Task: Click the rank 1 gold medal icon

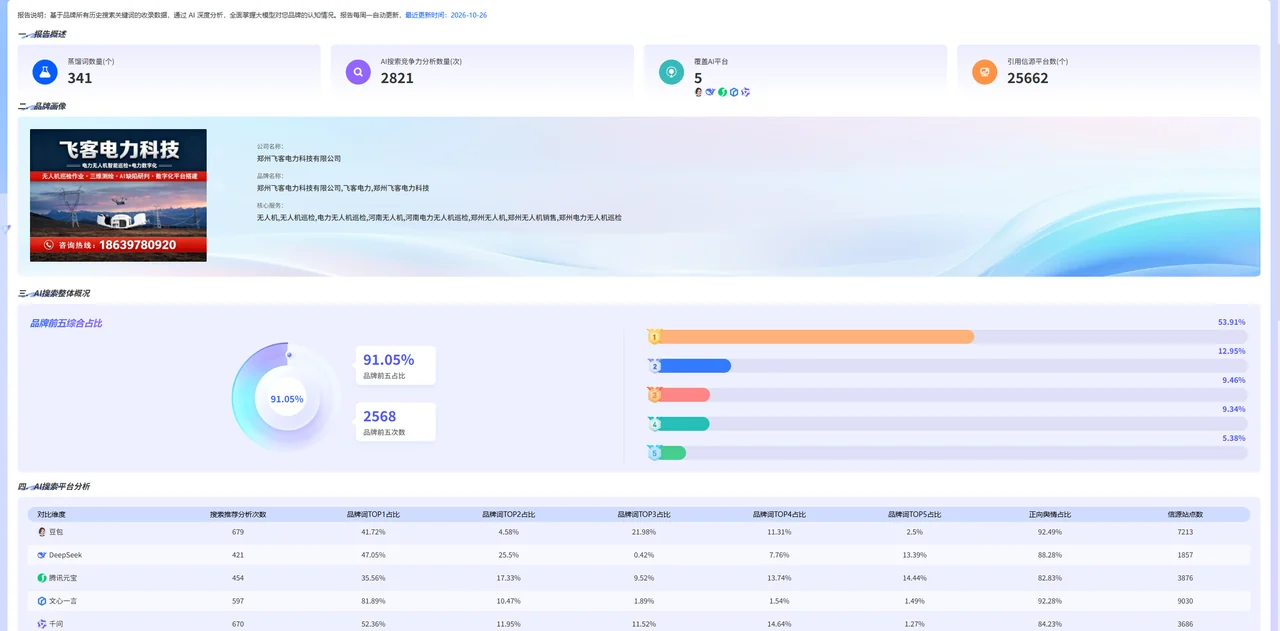Action: pyautogui.click(x=655, y=336)
